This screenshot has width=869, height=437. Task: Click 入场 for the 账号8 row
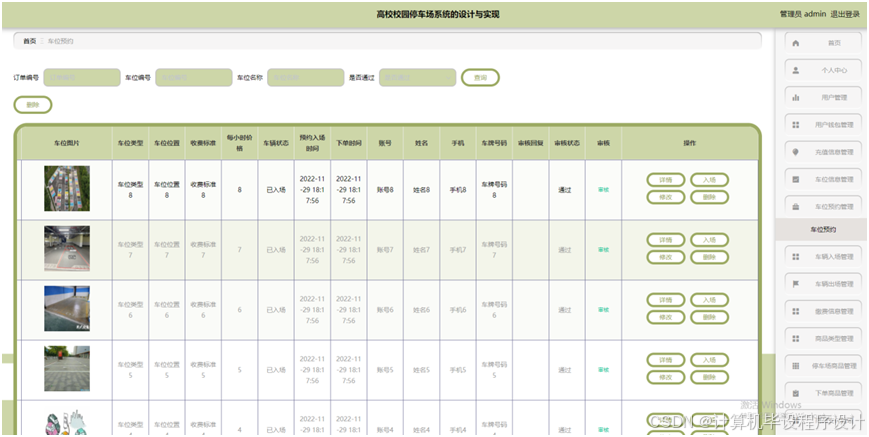[x=709, y=180]
